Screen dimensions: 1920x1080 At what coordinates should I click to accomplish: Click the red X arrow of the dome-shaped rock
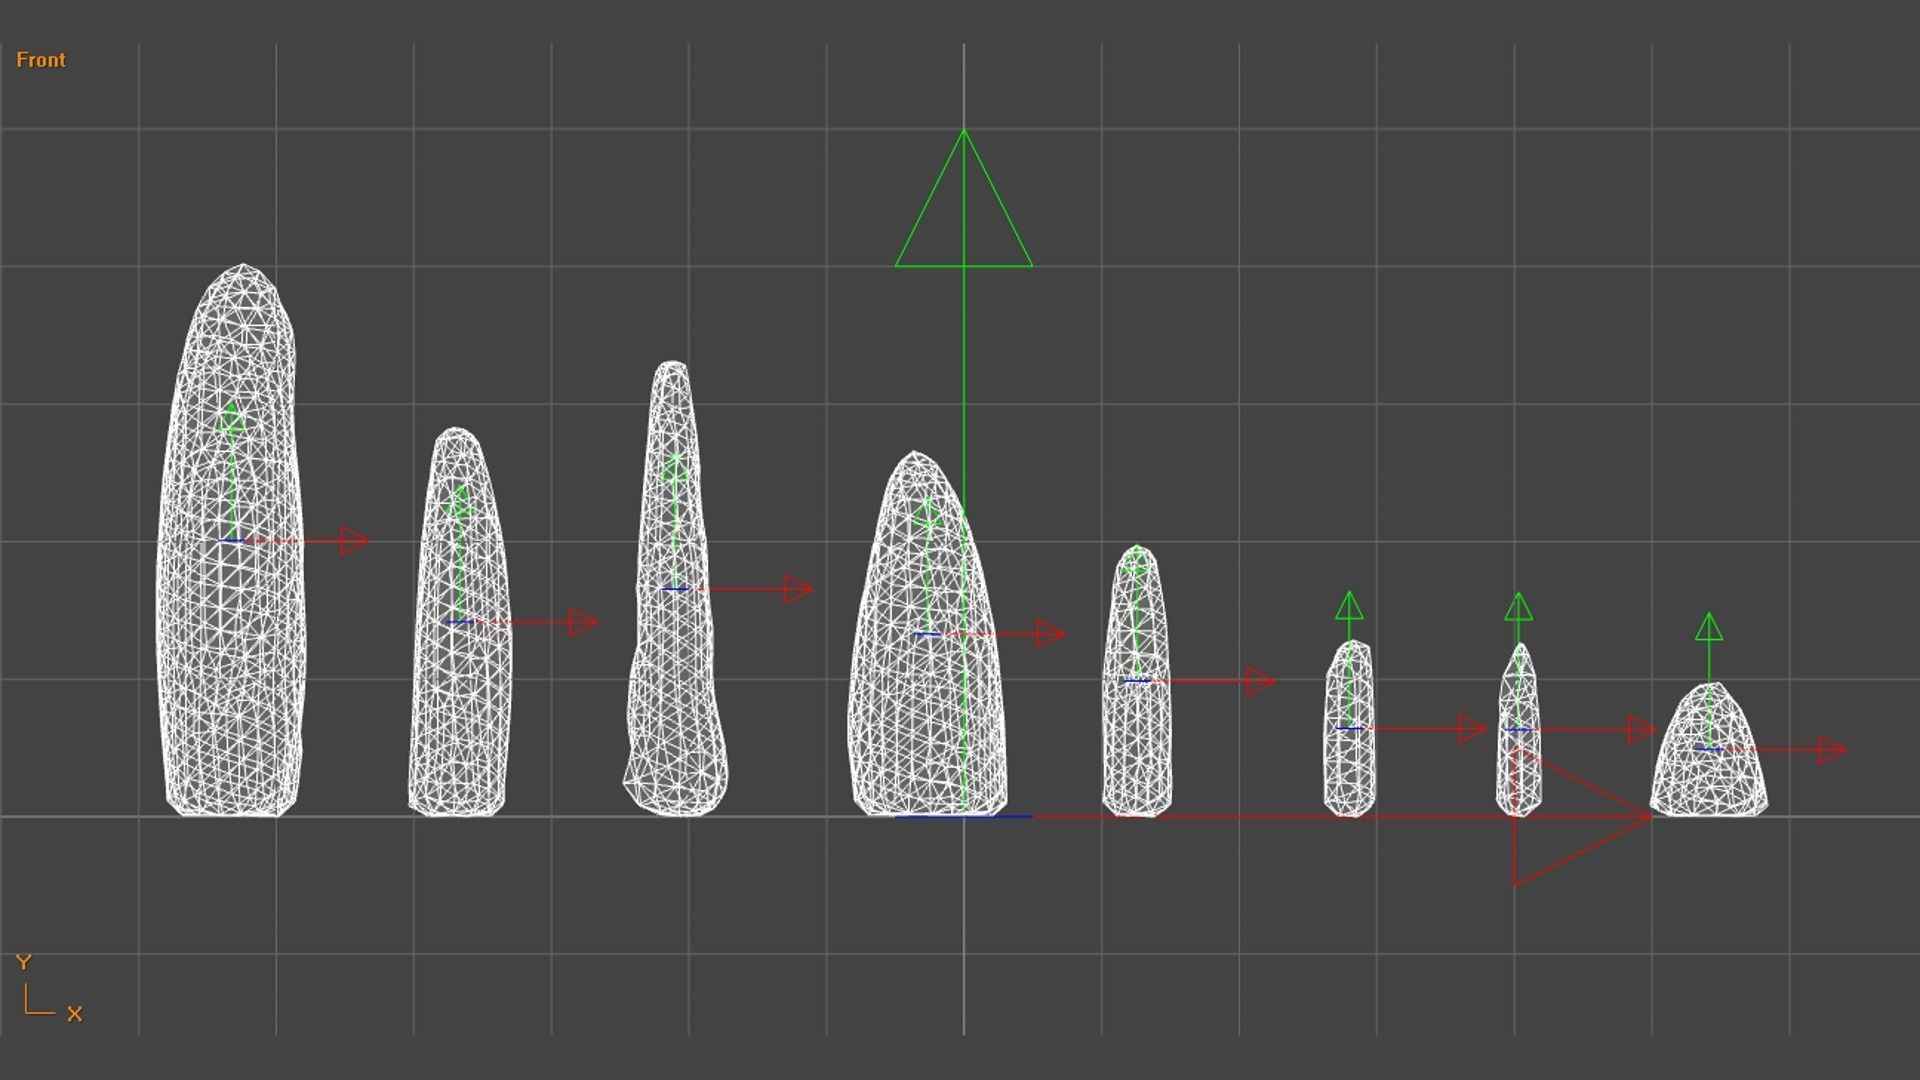coord(1832,750)
